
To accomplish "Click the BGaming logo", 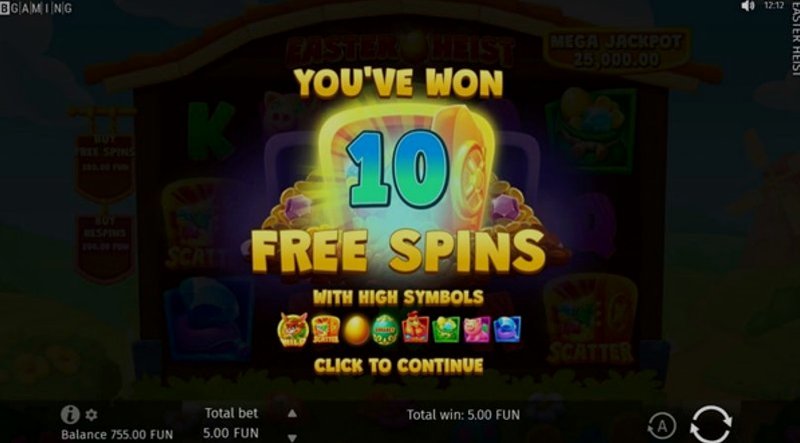I will 36,8.
